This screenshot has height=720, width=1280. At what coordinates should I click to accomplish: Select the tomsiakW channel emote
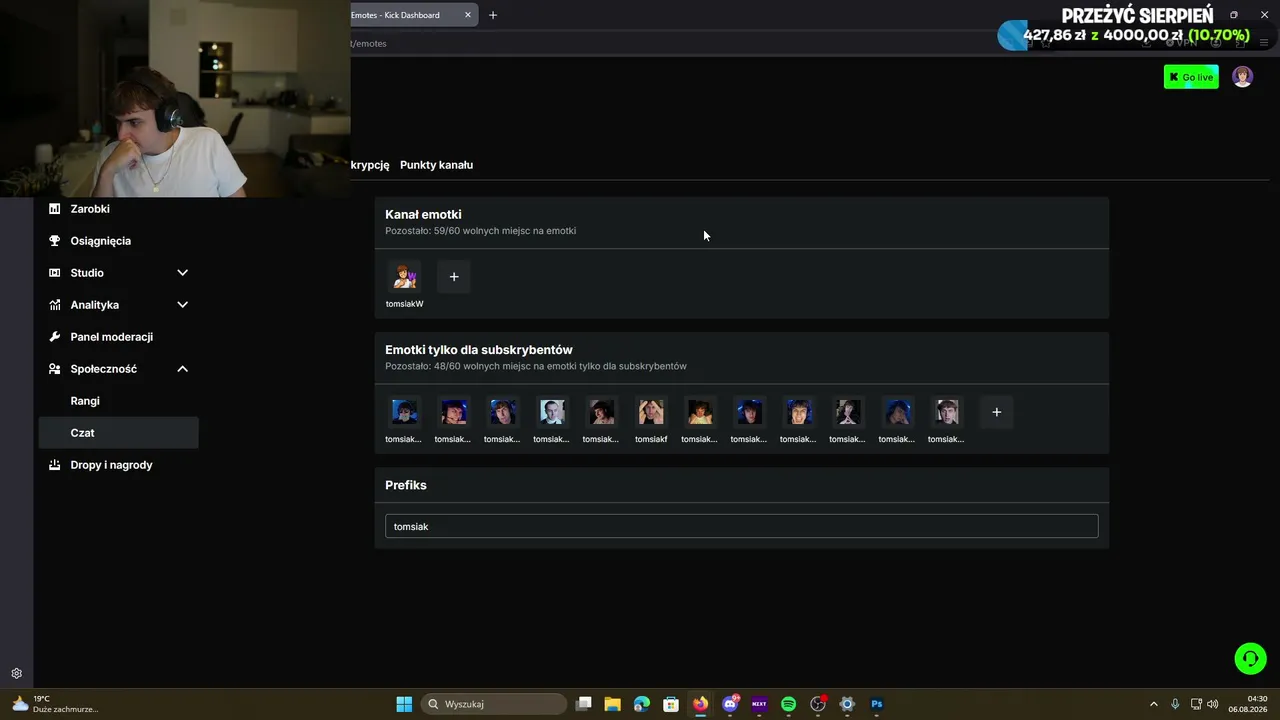click(405, 277)
